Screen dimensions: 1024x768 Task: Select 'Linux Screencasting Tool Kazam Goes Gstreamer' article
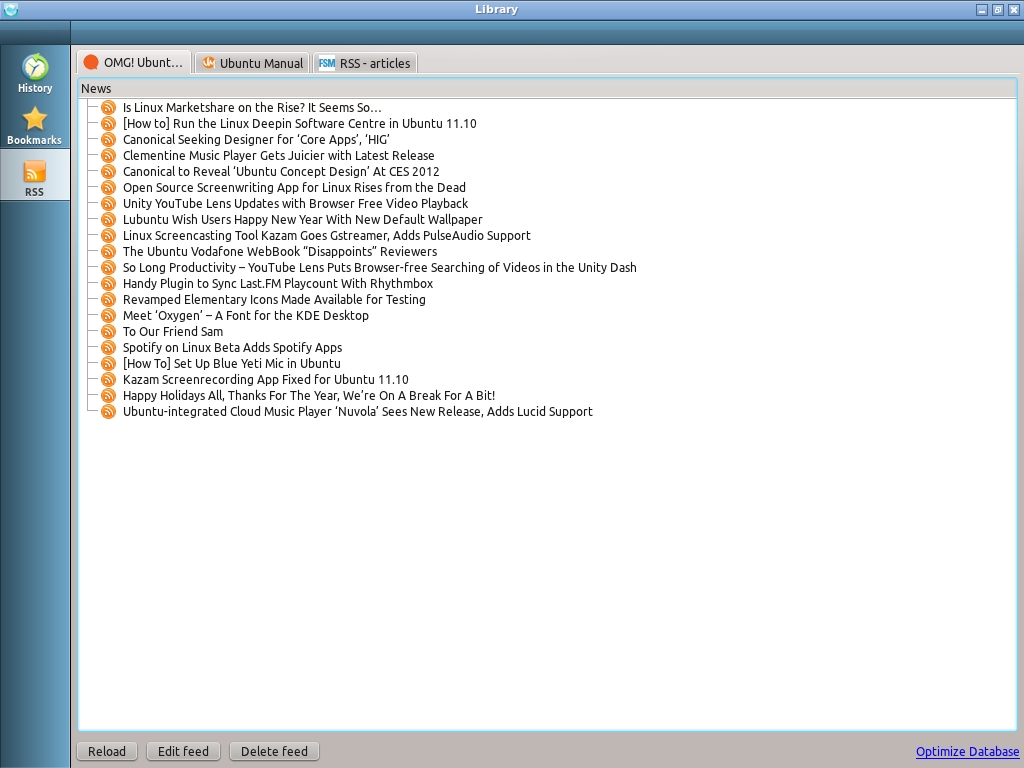click(x=327, y=236)
